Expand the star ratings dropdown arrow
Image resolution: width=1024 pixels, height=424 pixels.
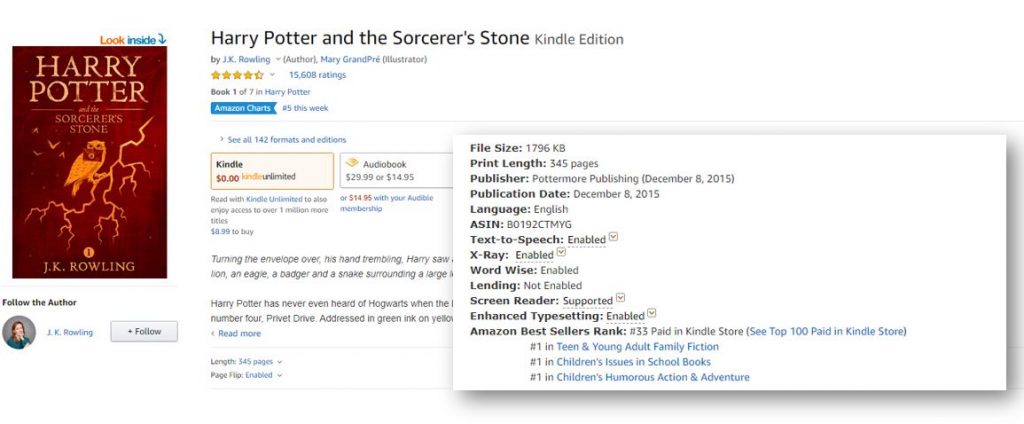coord(272,75)
